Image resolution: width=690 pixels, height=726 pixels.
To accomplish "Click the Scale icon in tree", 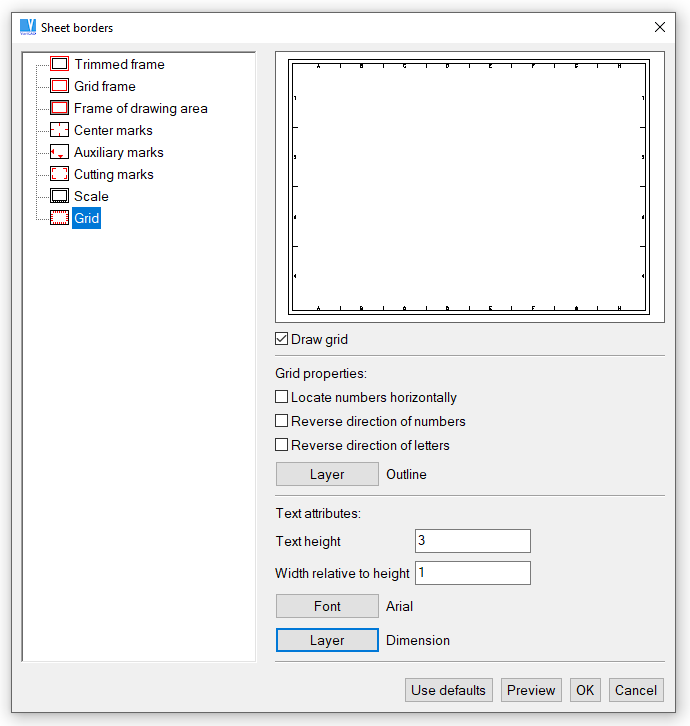I will (59, 196).
